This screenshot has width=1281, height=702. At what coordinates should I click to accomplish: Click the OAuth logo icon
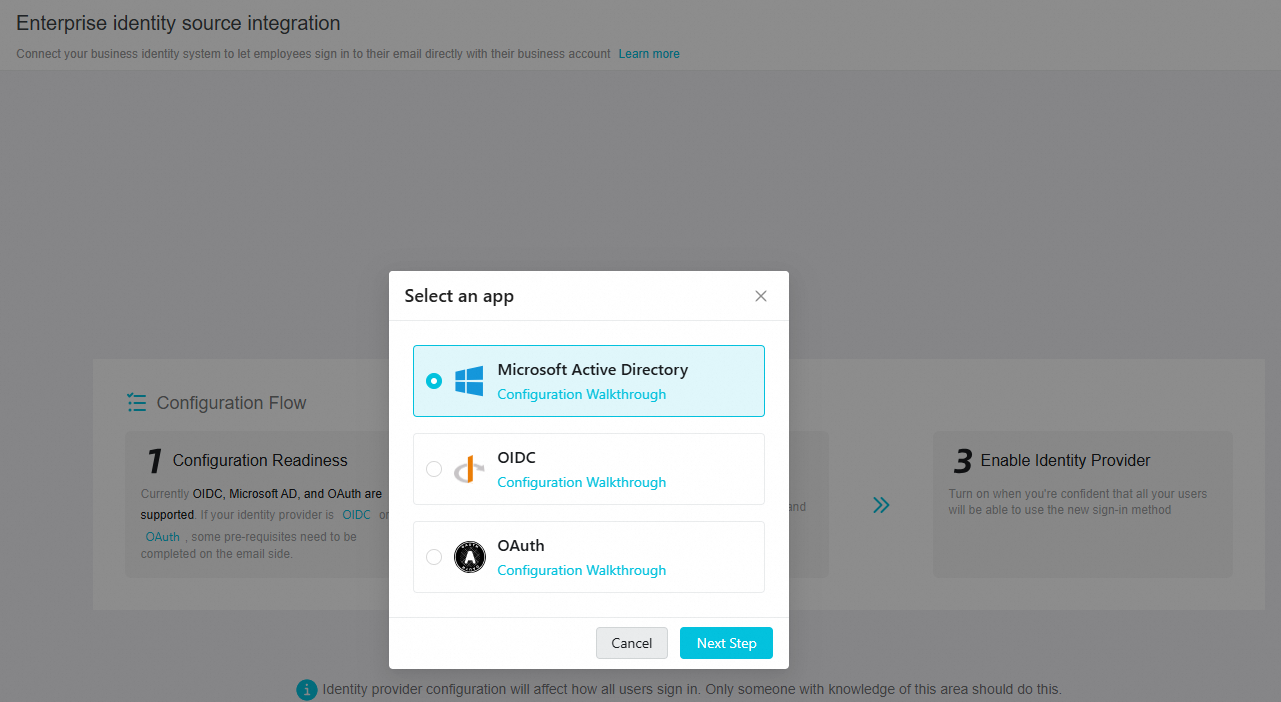tap(469, 557)
